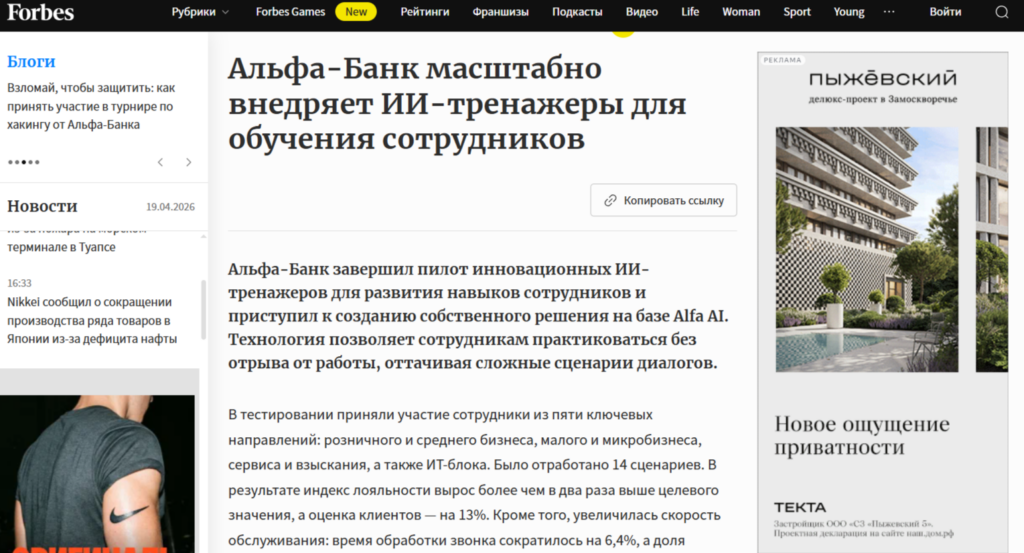Click Войти to sign in
This screenshot has width=1024, height=553.
click(945, 12)
